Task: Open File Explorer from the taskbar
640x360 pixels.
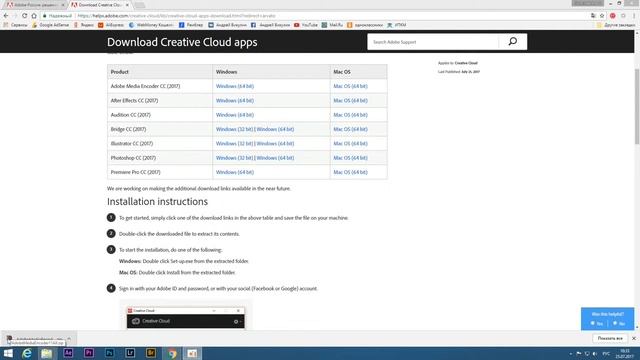Action: click(47, 353)
